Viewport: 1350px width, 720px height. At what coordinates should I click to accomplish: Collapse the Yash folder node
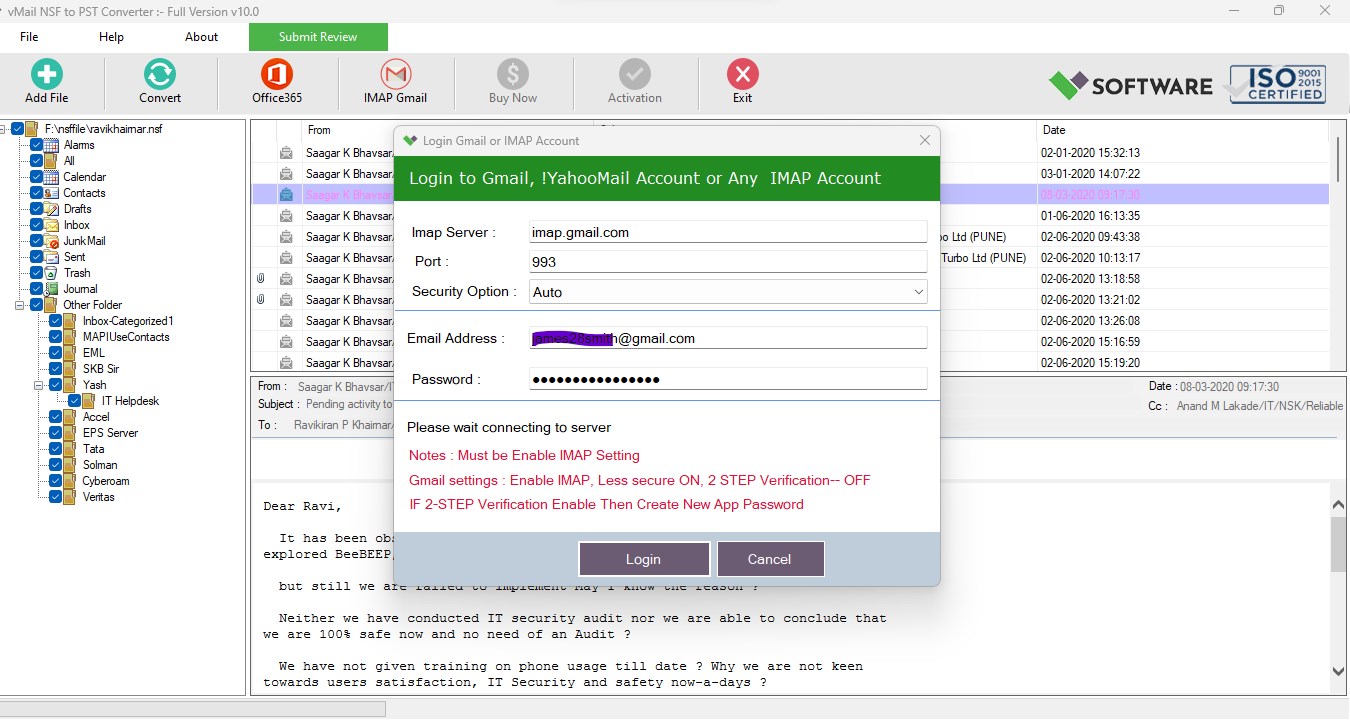click(39, 385)
